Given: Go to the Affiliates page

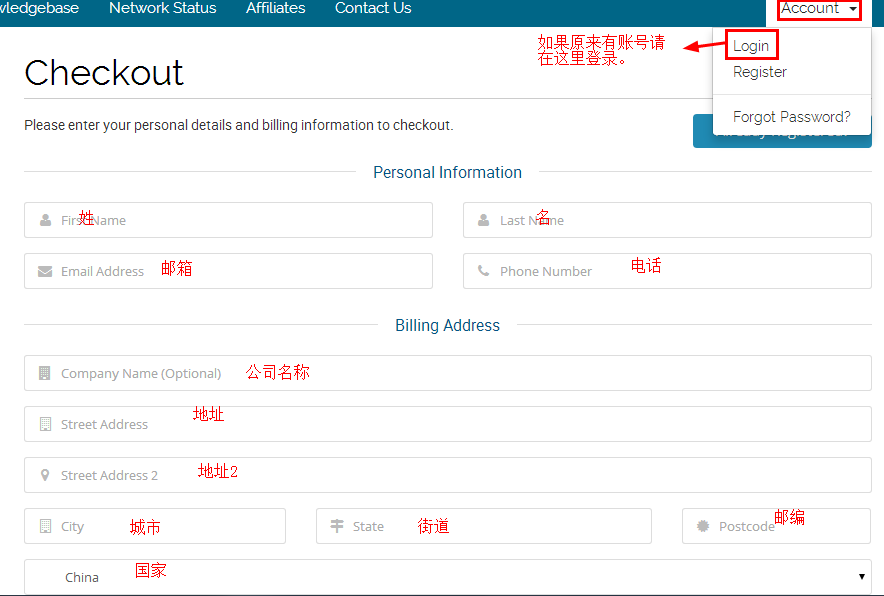Looking at the screenshot, I should 275,9.
